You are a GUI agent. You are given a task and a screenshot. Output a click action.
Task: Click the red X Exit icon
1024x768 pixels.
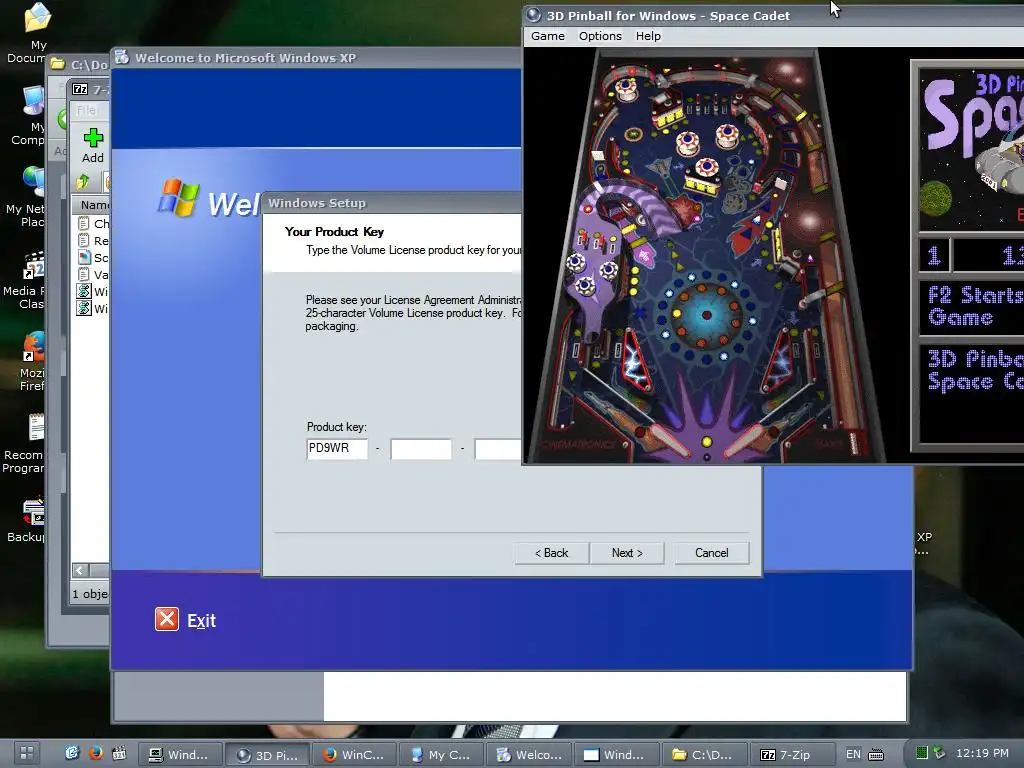click(167, 619)
